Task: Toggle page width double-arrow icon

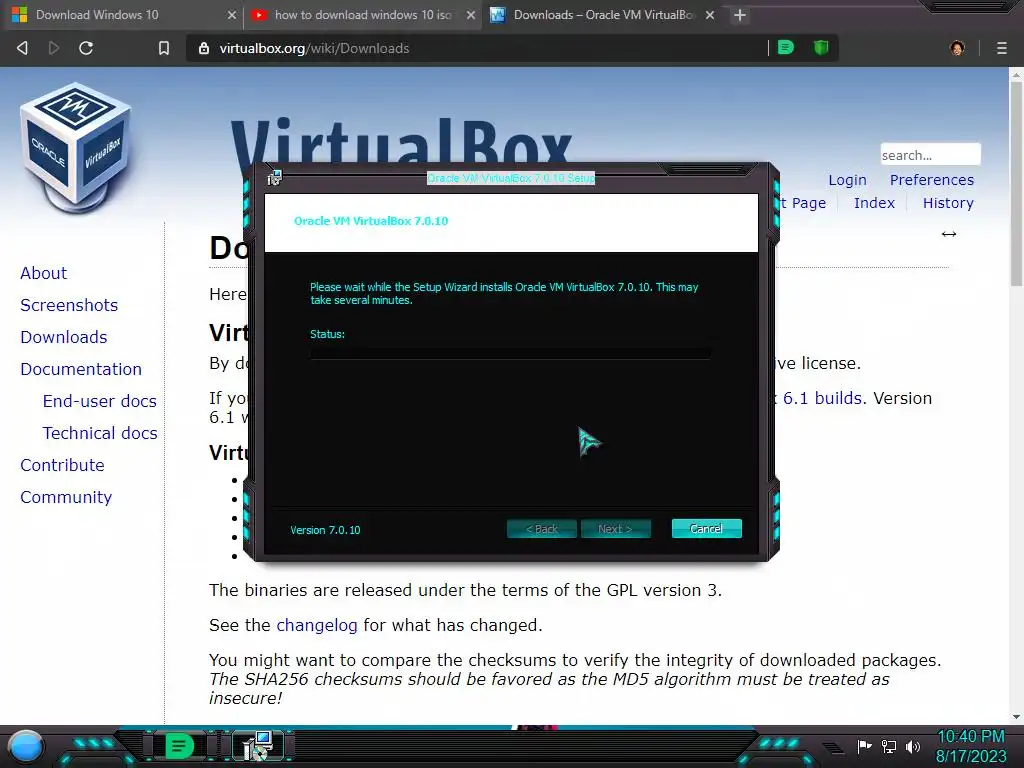Action: pos(949,234)
